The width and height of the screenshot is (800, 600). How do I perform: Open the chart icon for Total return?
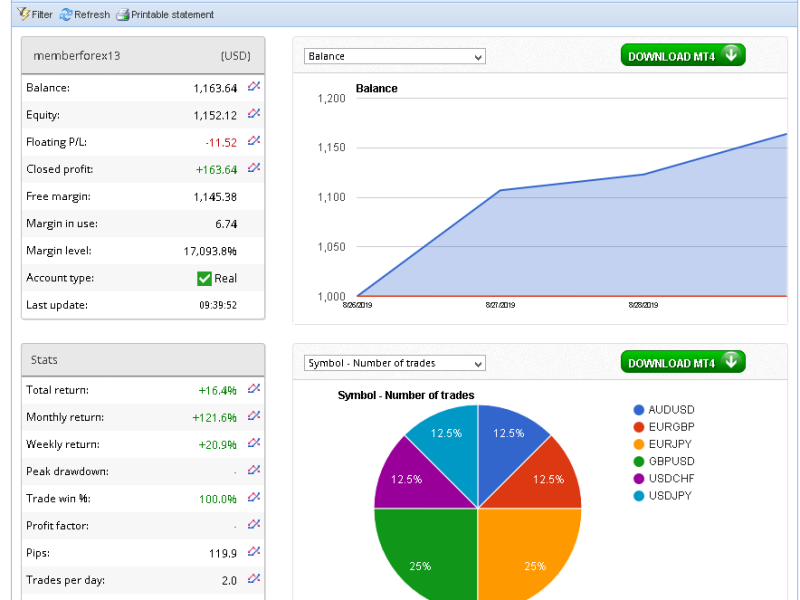[254, 389]
